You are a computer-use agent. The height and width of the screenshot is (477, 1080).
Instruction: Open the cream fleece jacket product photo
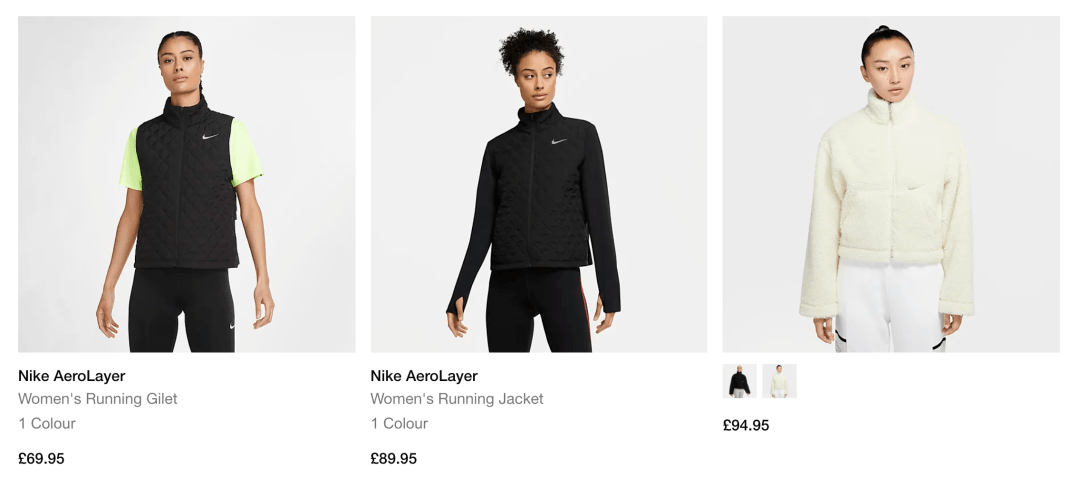pyautogui.click(x=891, y=184)
